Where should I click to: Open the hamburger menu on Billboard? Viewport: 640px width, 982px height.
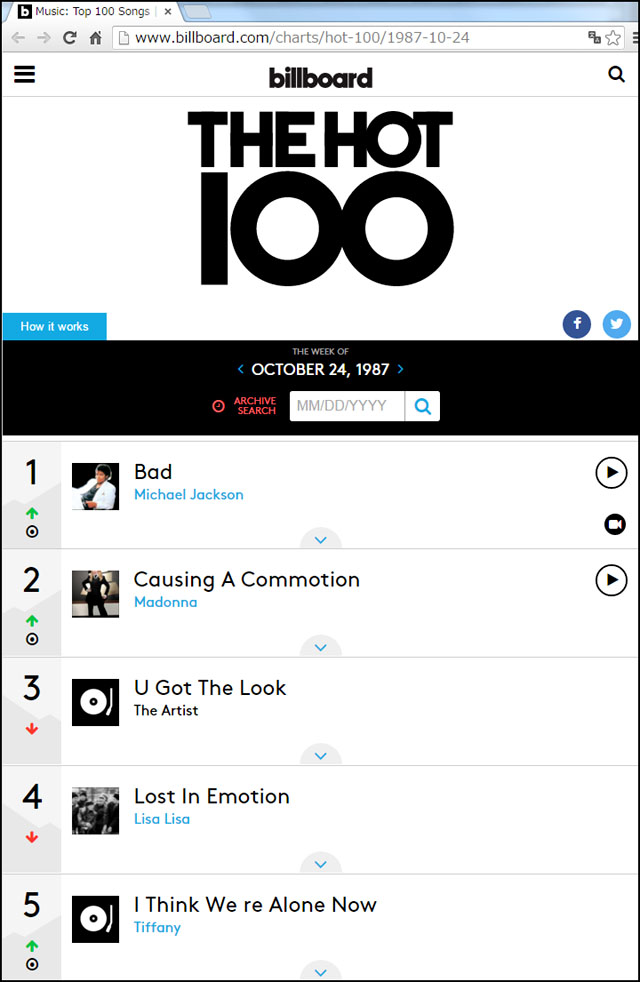tap(24, 74)
